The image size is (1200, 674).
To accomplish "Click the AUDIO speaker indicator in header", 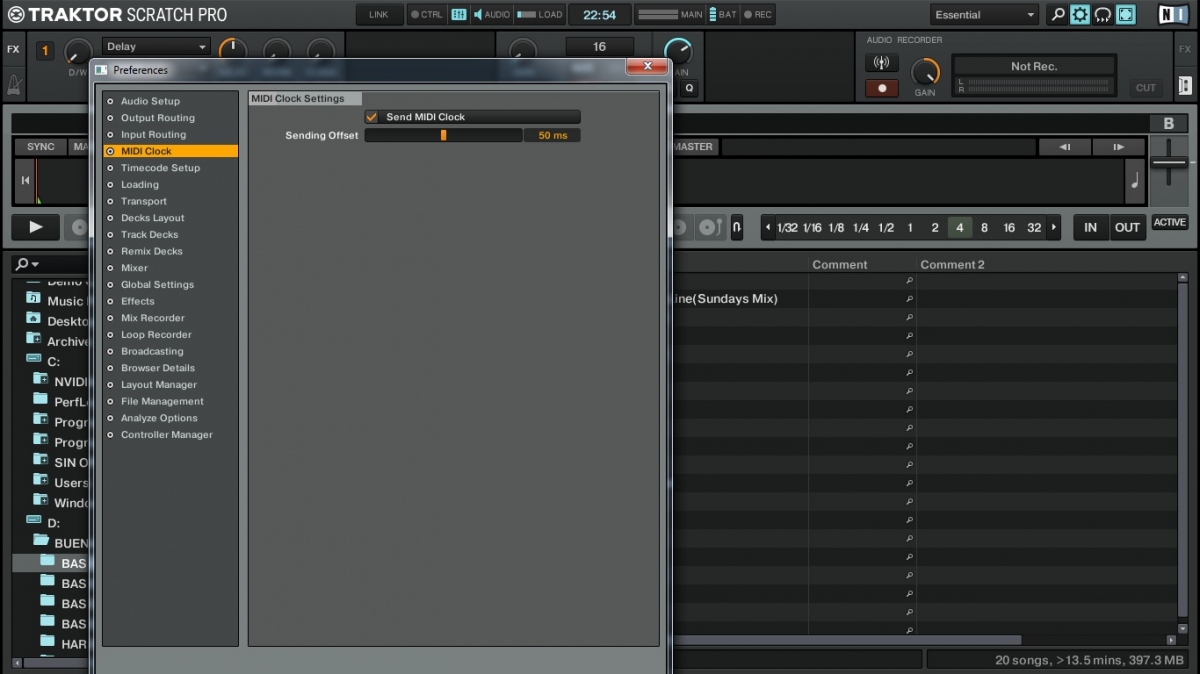I will coord(491,15).
